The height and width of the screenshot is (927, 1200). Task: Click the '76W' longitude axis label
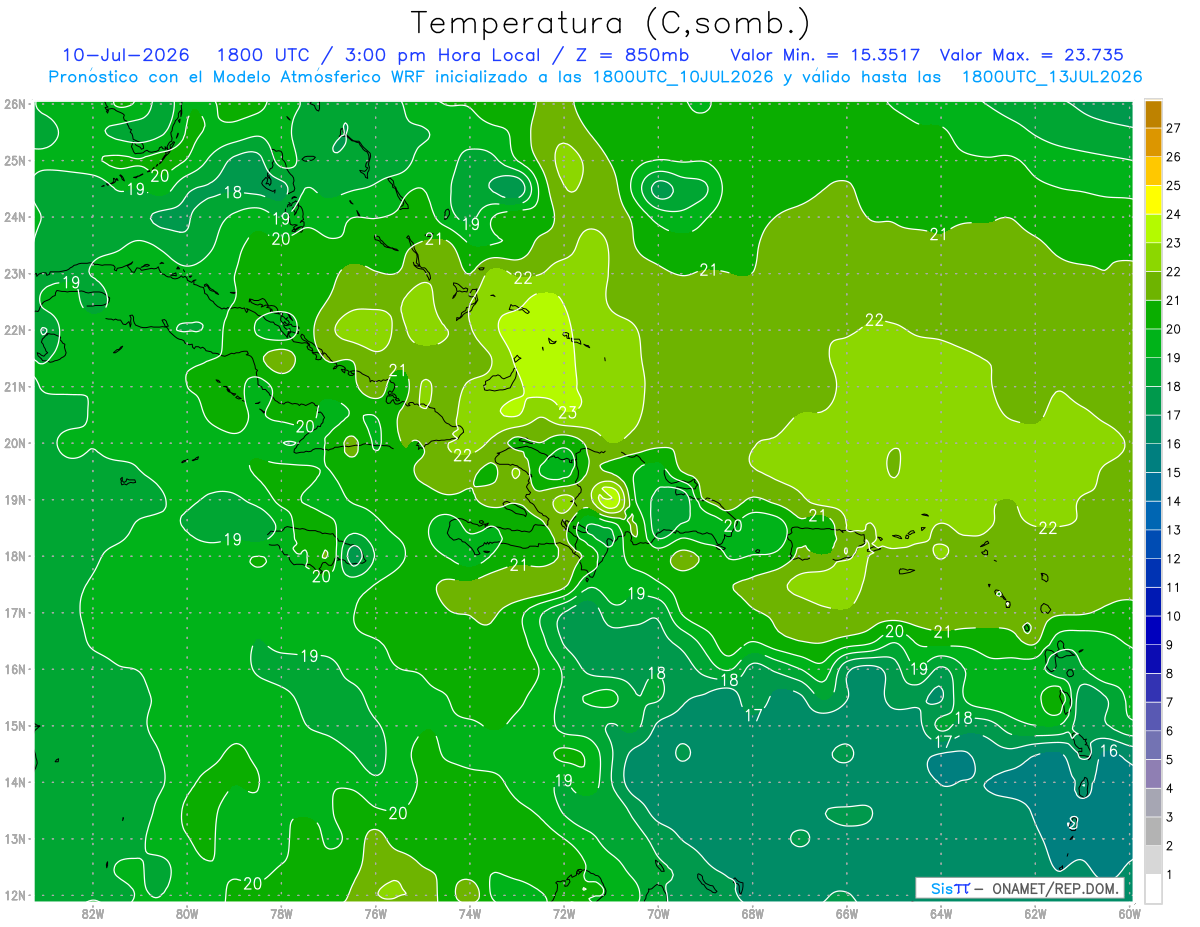(x=375, y=912)
